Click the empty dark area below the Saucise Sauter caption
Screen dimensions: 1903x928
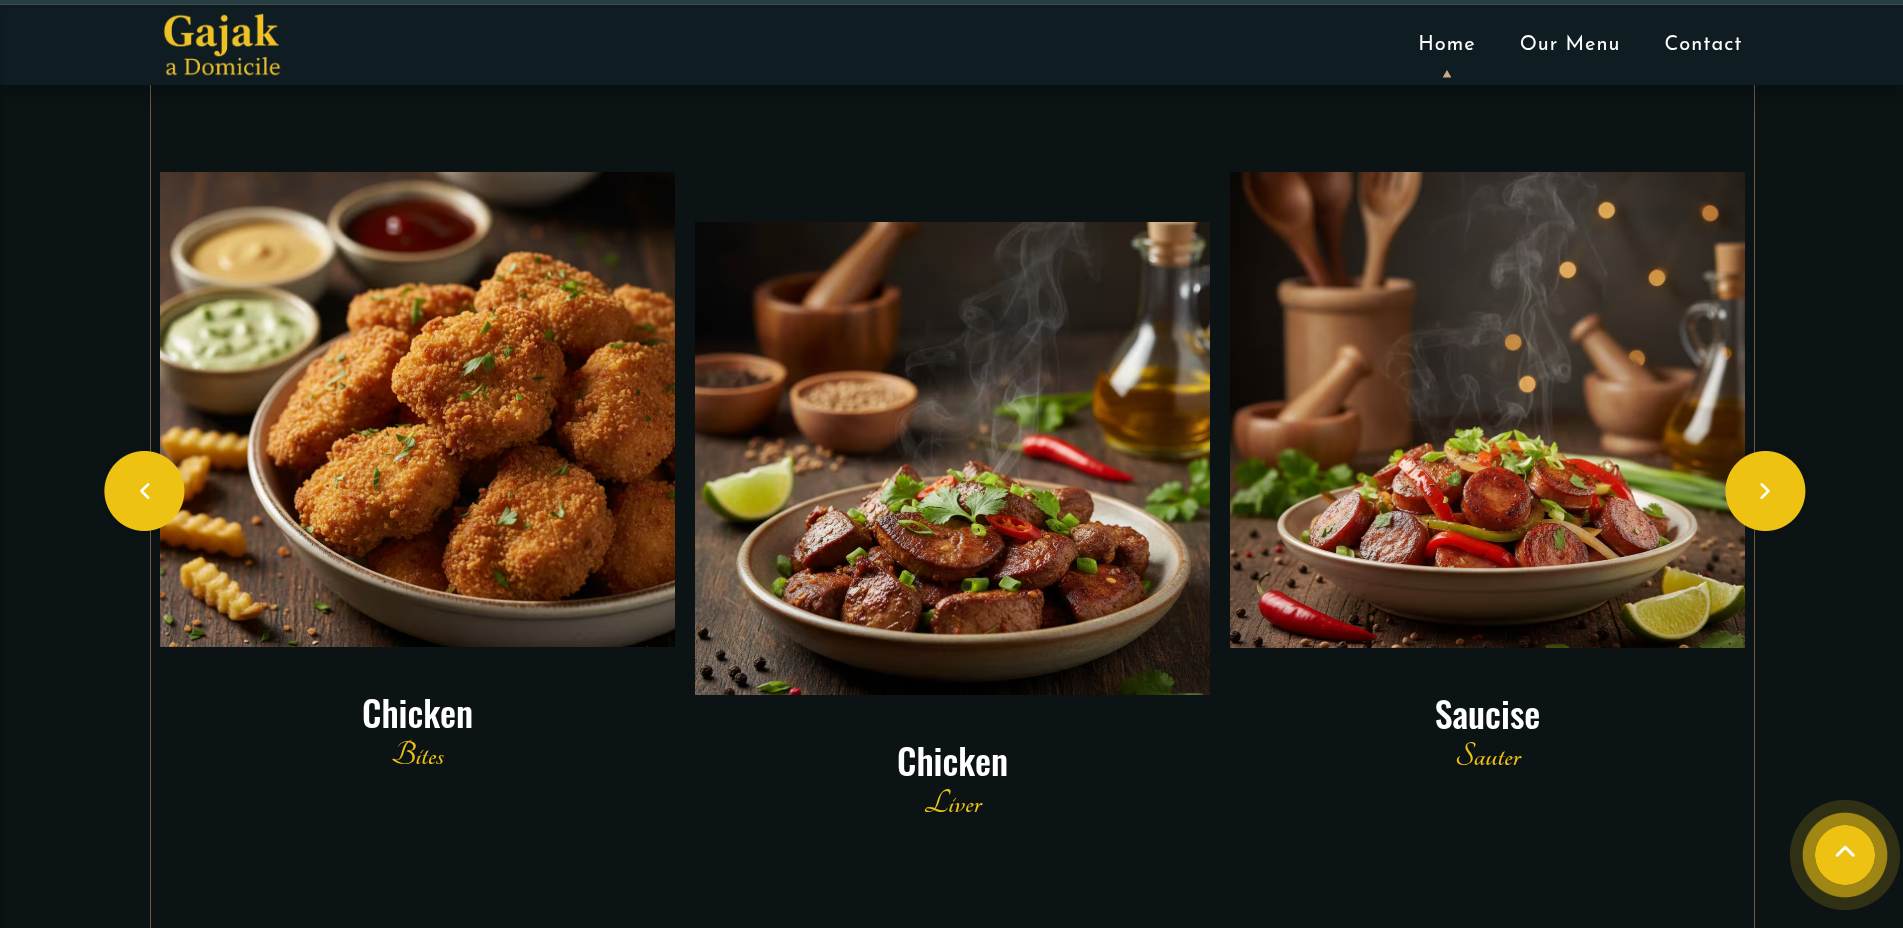tap(1487, 850)
